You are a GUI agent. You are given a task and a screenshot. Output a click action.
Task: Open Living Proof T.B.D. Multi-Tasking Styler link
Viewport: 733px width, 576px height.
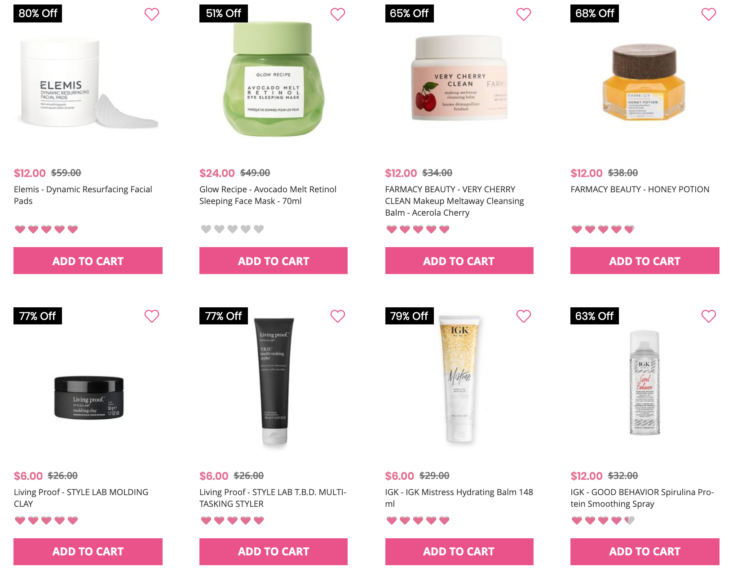273,498
